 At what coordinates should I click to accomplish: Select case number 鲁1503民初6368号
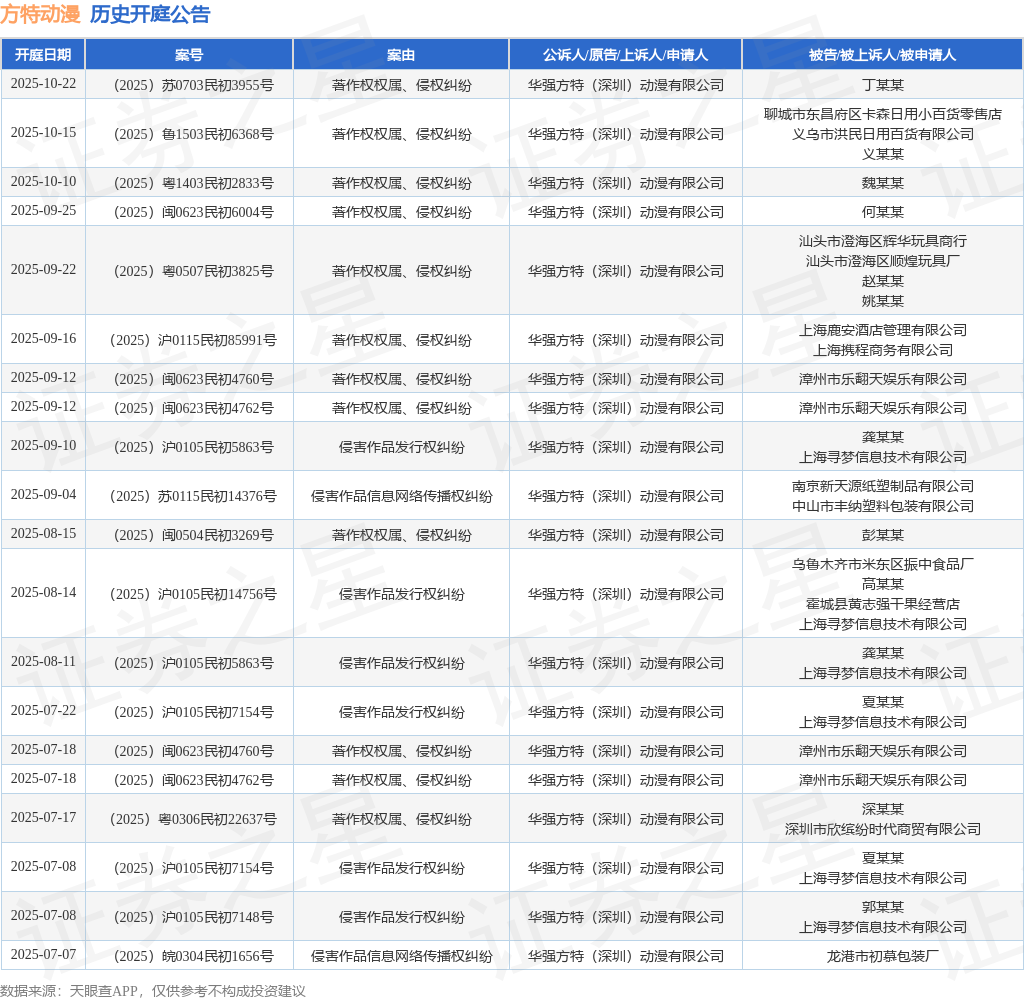[x=193, y=134]
